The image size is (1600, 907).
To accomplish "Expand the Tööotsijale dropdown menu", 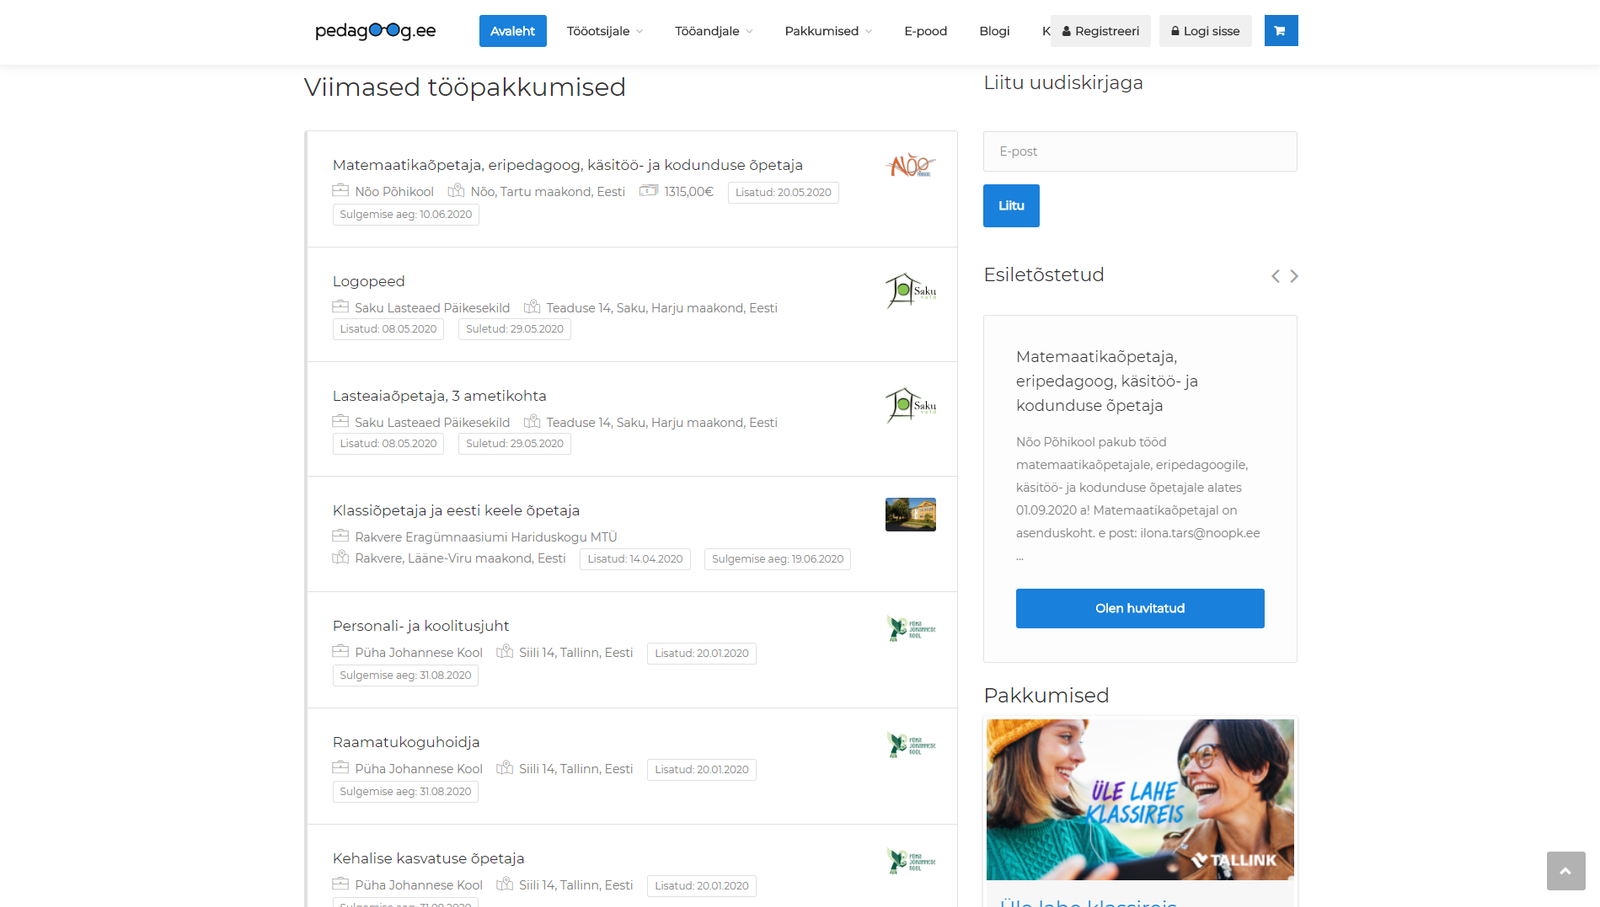I will [604, 31].
